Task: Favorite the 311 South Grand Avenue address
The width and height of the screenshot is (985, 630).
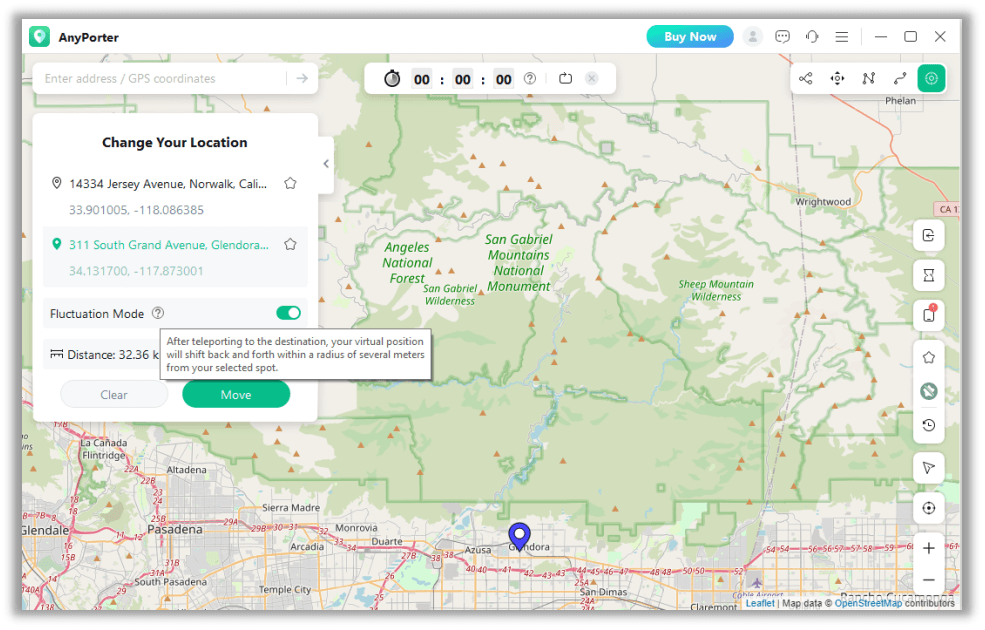Action: [x=290, y=244]
